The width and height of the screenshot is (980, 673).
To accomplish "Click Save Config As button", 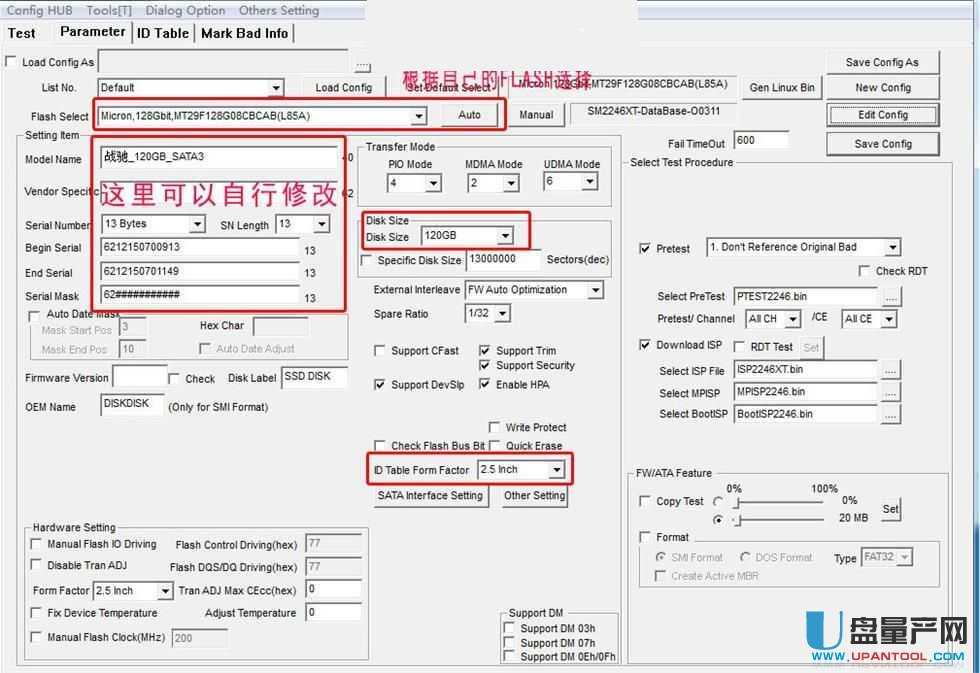I will (x=882, y=62).
